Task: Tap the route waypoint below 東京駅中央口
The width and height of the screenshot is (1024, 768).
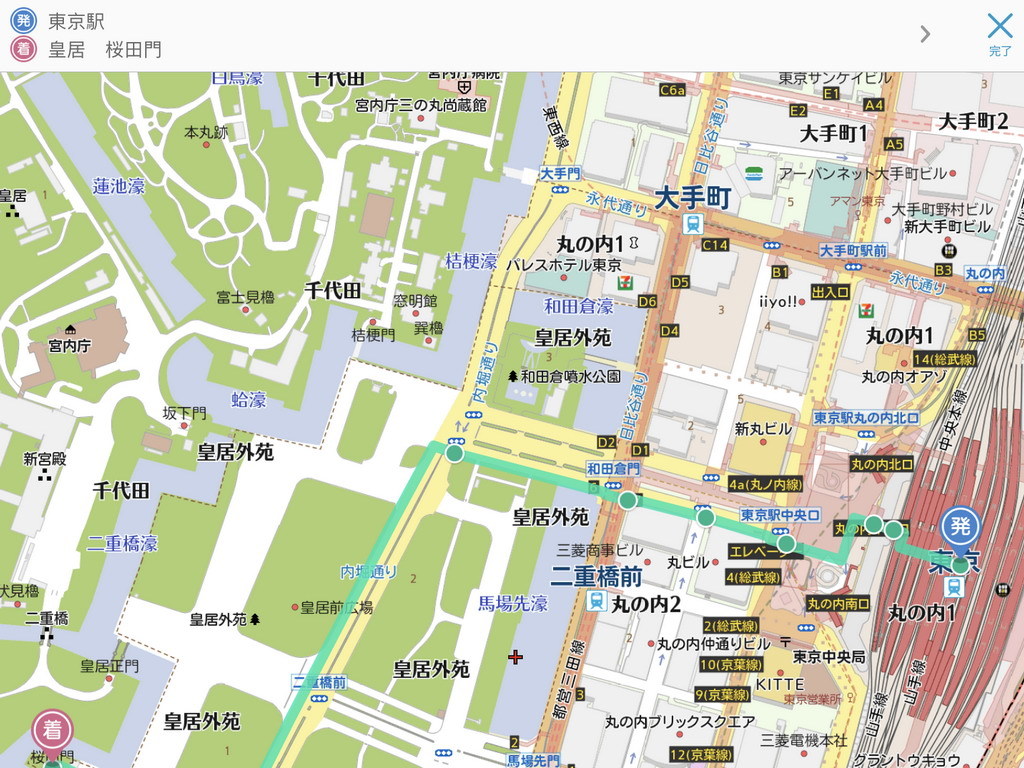Action: pos(786,543)
